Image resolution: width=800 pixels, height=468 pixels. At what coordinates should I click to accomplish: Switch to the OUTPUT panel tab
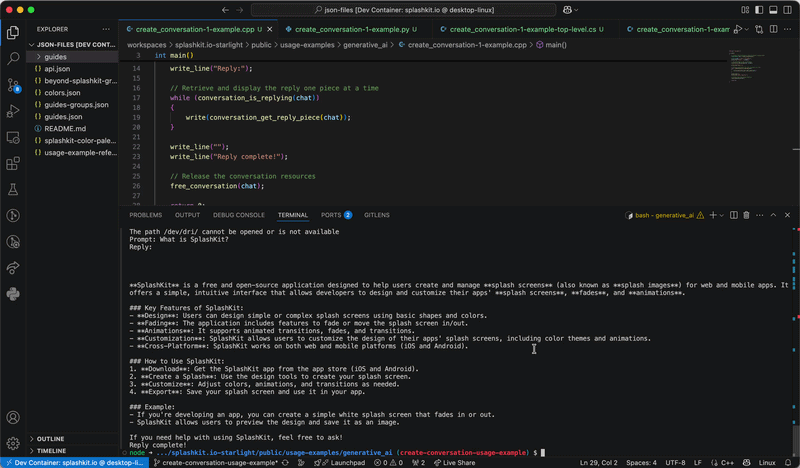187,215
